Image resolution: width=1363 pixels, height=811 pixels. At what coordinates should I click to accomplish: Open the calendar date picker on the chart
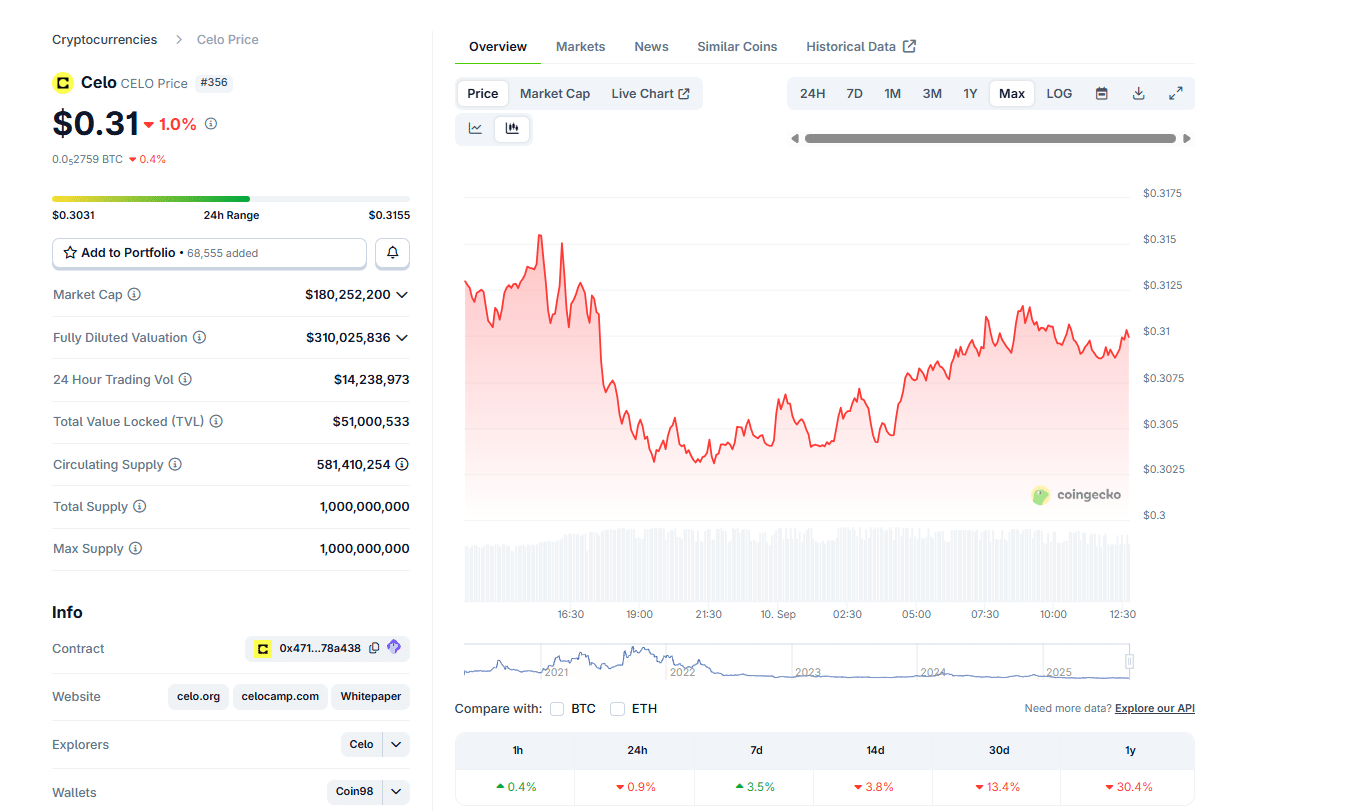[1101, 93]
